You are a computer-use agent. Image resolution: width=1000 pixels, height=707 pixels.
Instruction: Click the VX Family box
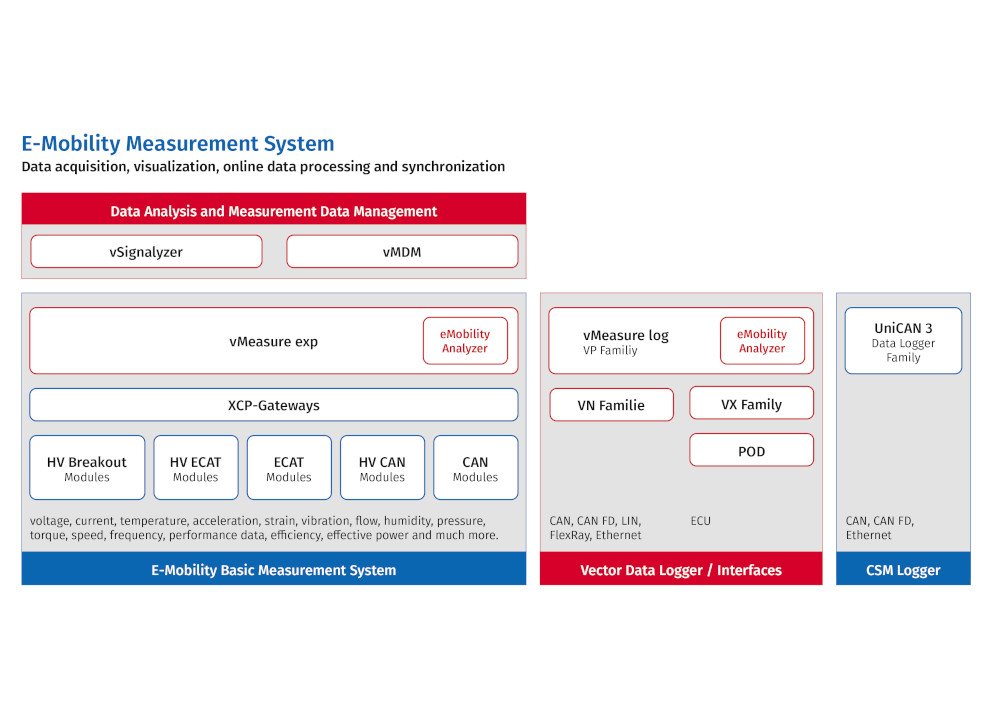coord(751,404)
